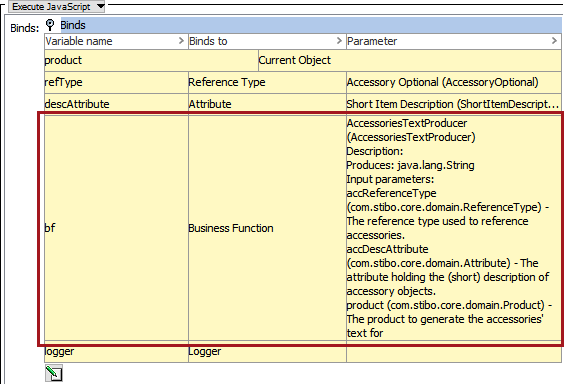Expand the Binds to column arrow
Screen dimensions: 564x384
pos(339,41)
